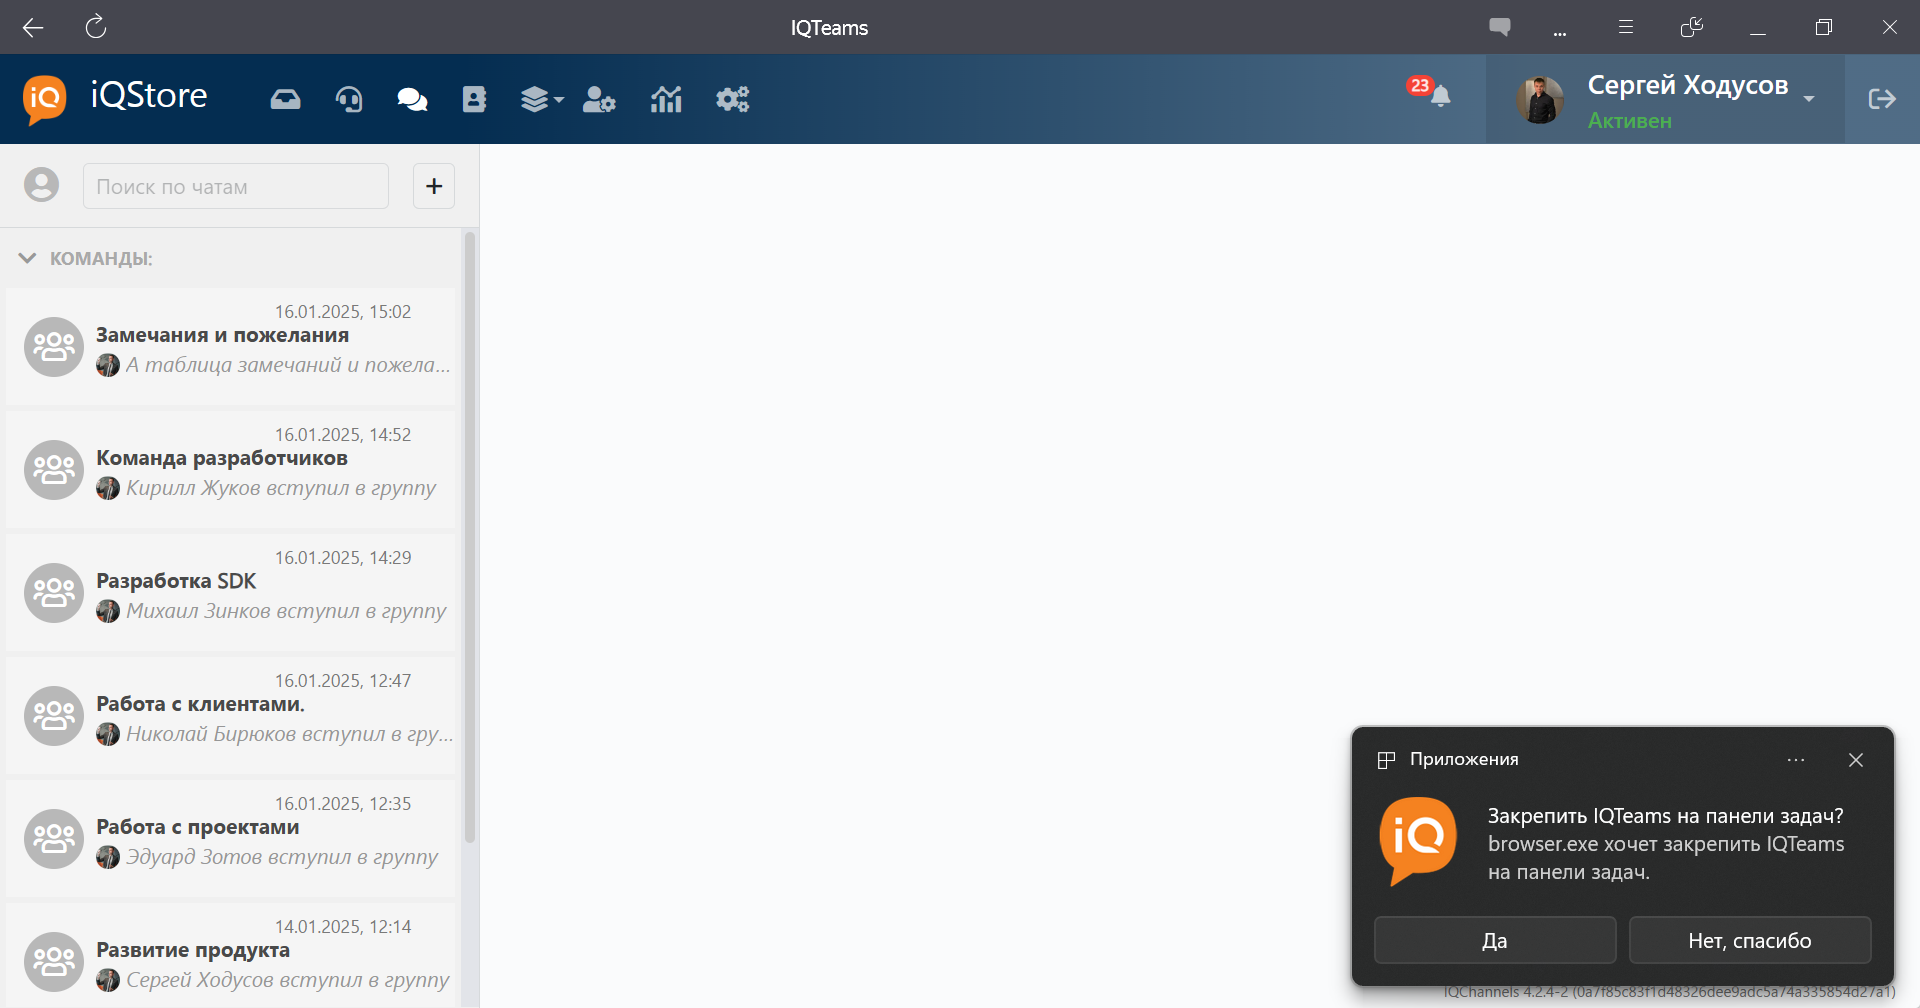Click Нет, спасибо to decline pinning
Screen dimensions: 1920x1008
pyautogui.click(x=1750, y=940)
